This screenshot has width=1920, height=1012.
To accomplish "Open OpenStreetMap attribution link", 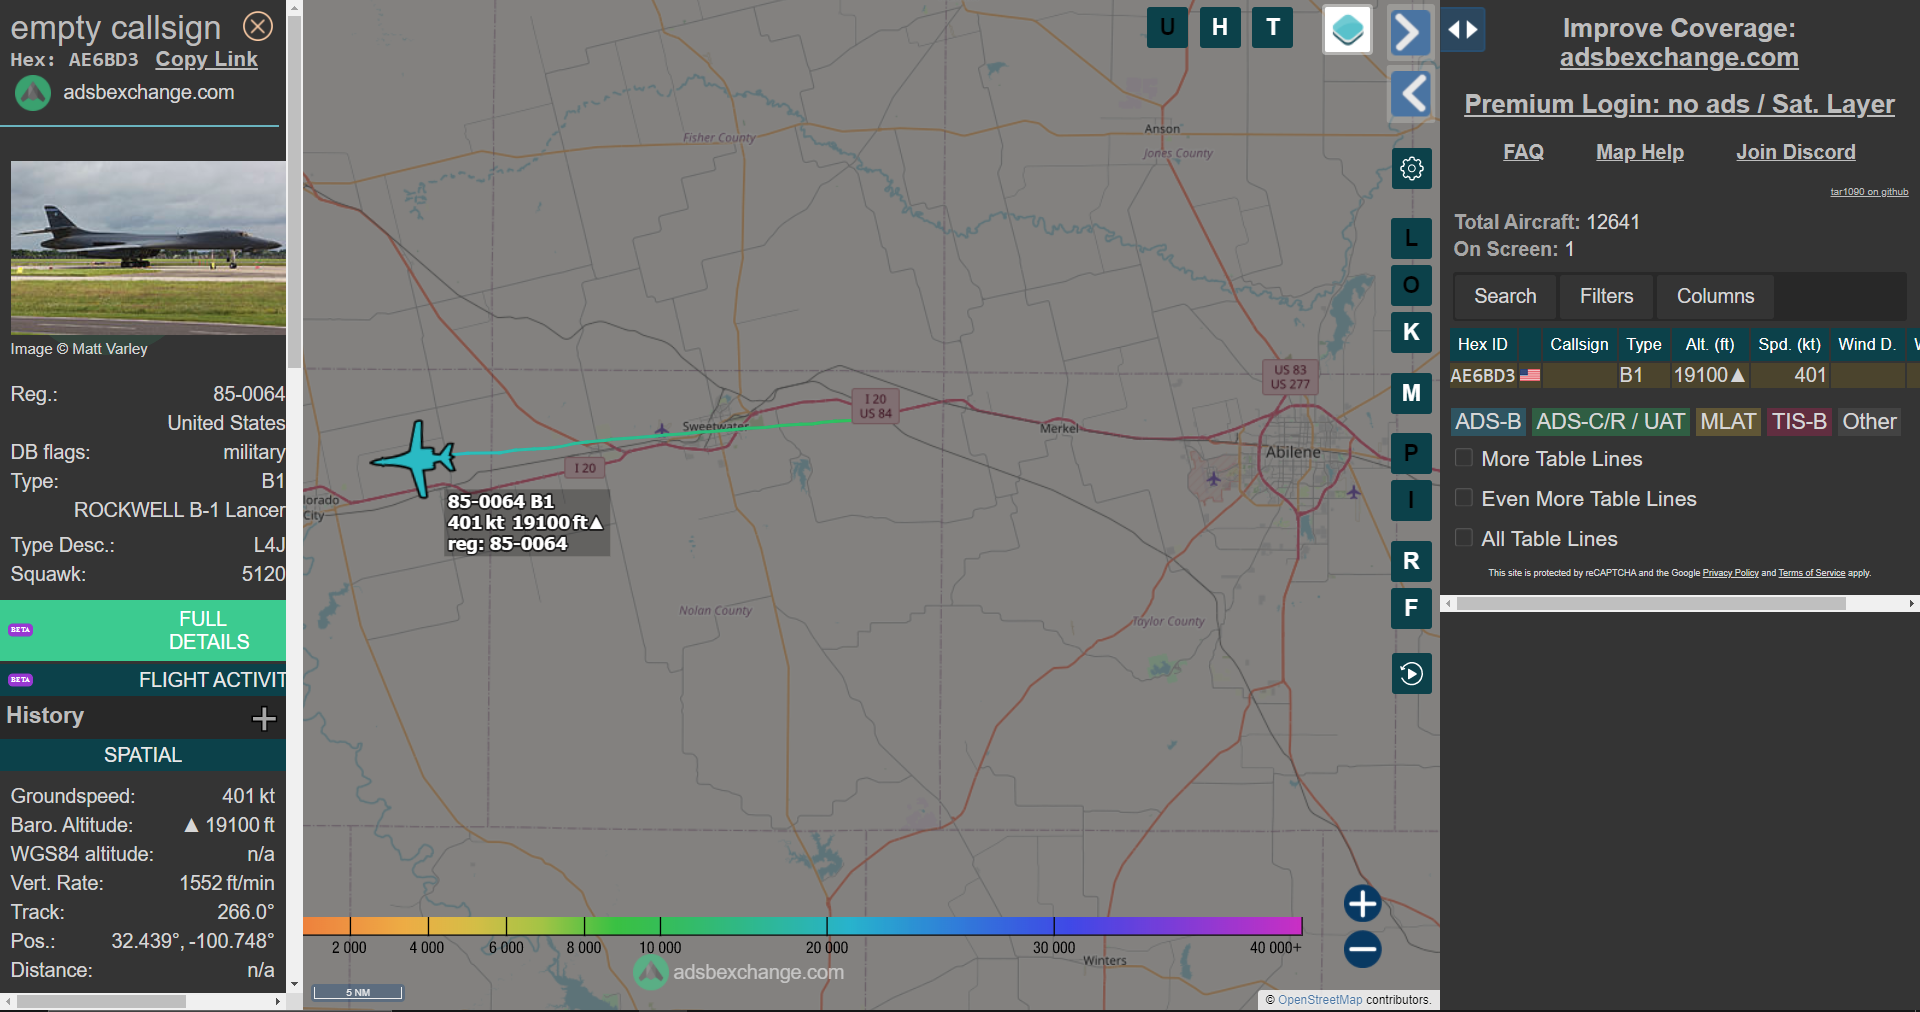I will click(1320, 1000).
